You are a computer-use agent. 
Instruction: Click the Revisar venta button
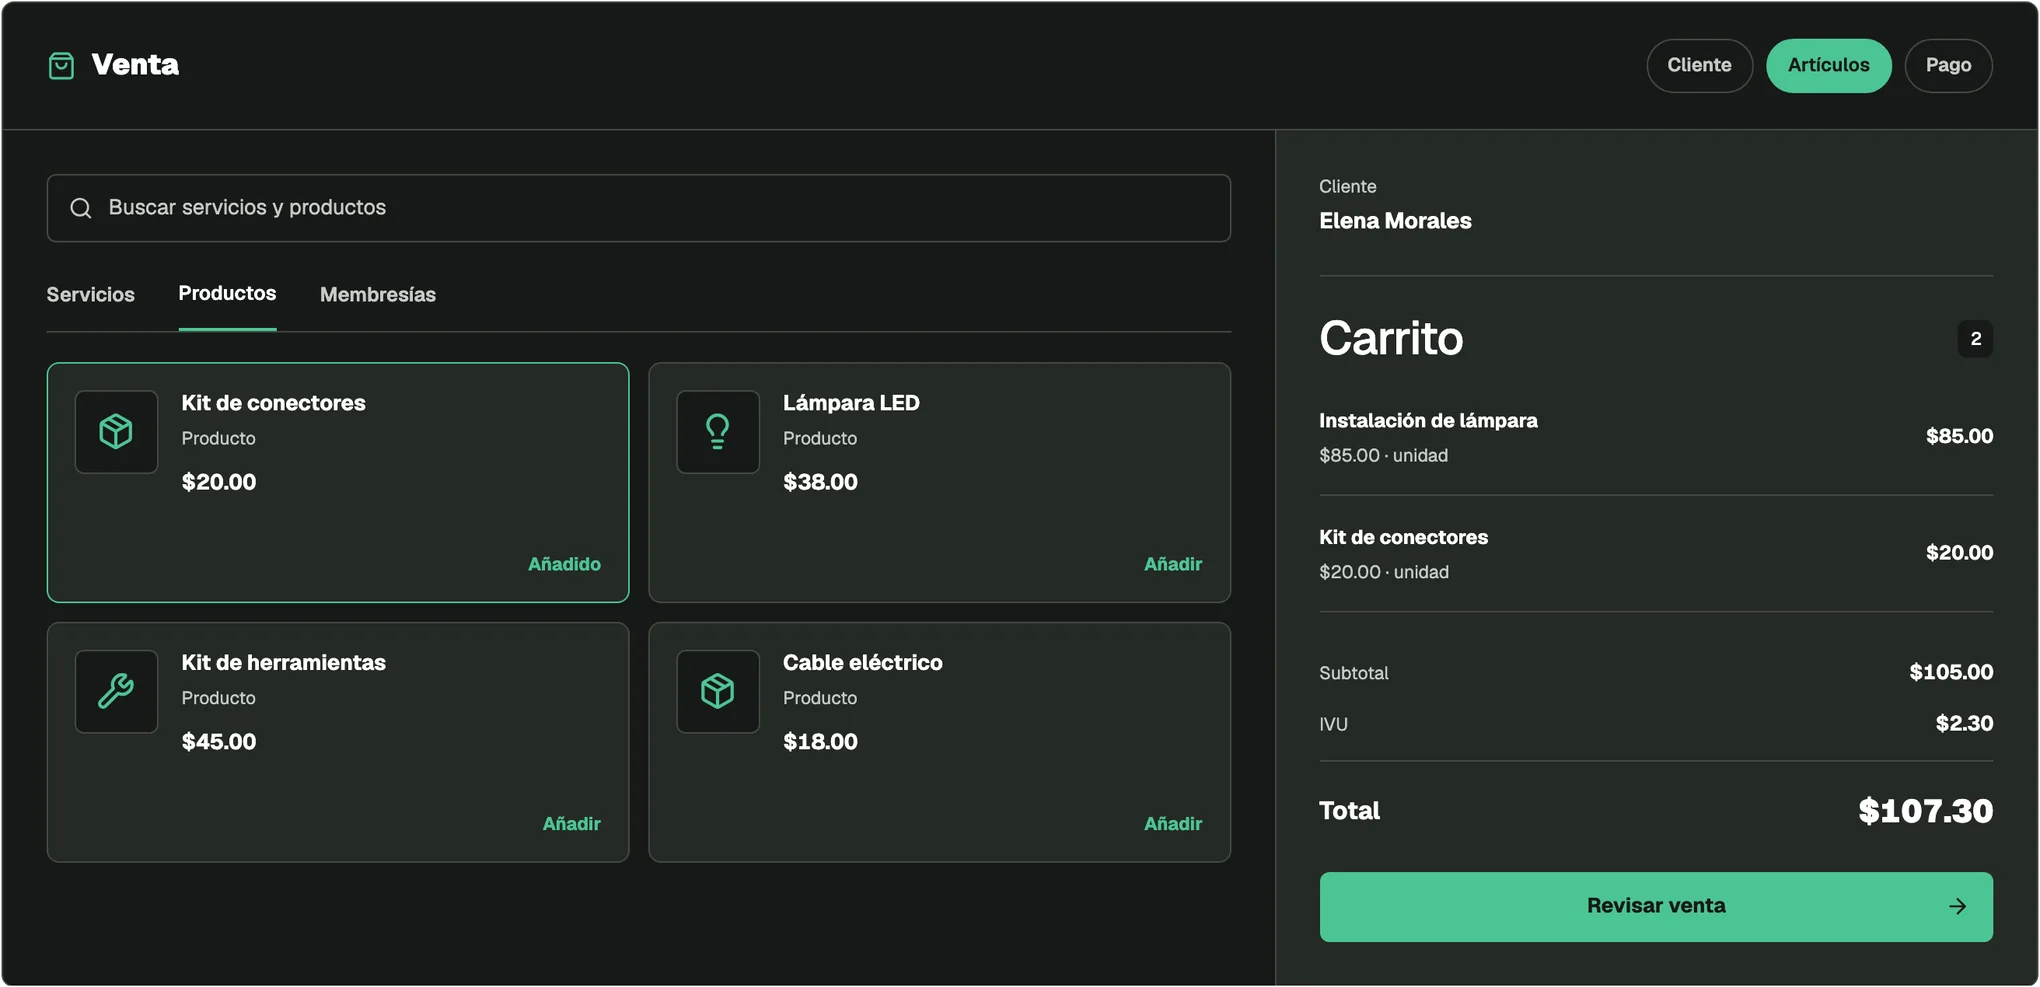click(x=1656, y=907)
